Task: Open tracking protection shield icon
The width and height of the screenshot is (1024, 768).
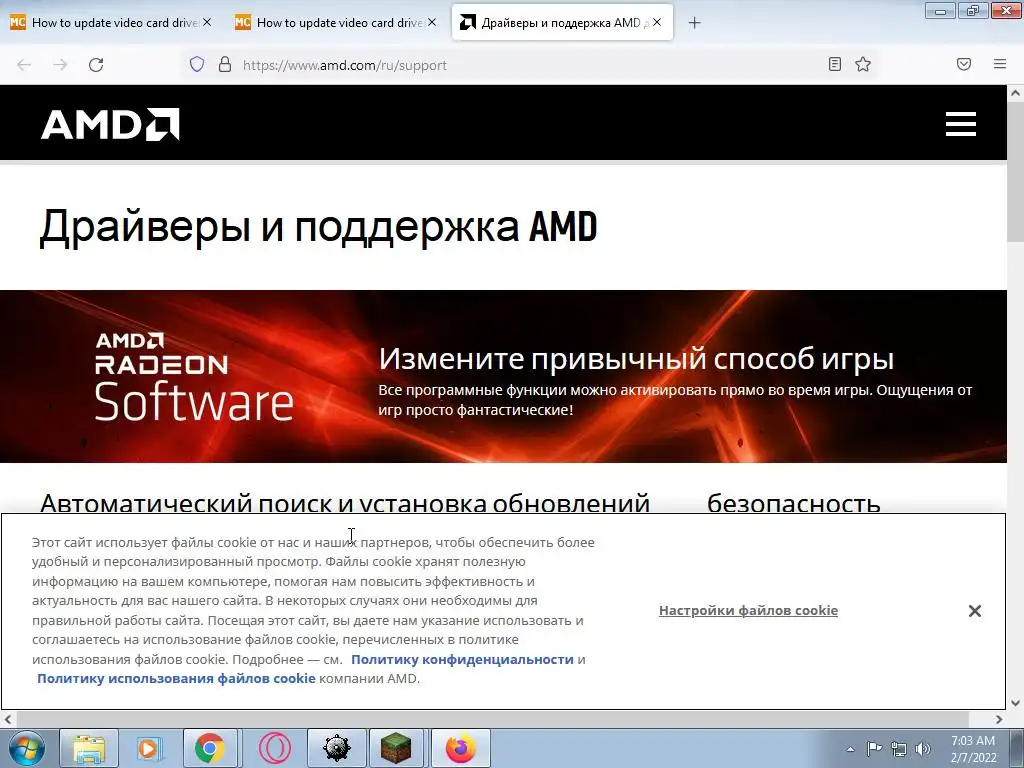Action: coord(197,64)
